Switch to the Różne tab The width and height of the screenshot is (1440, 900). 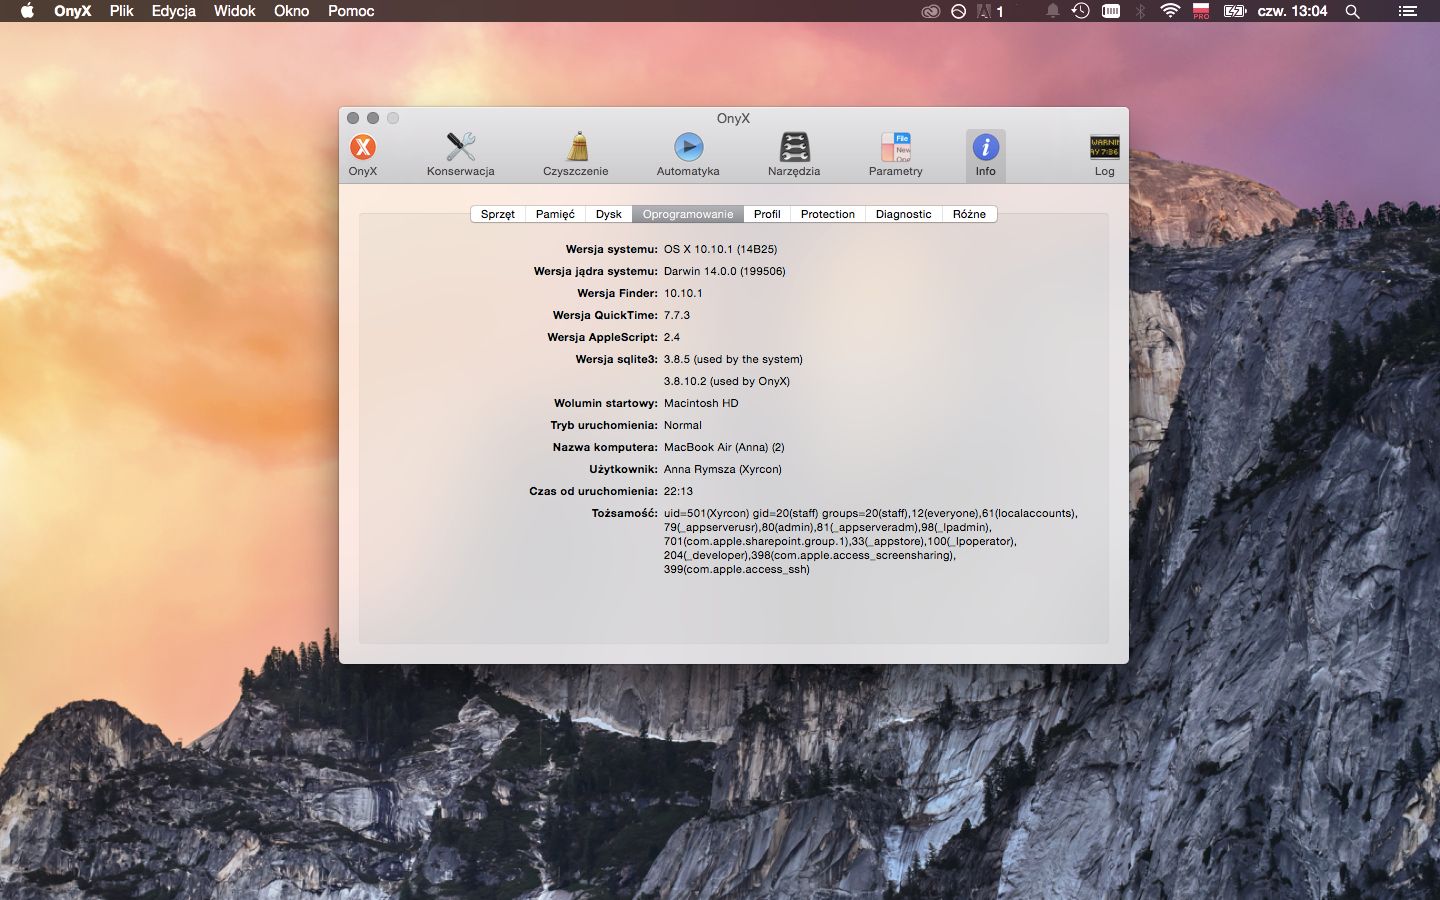coord(969,214)
